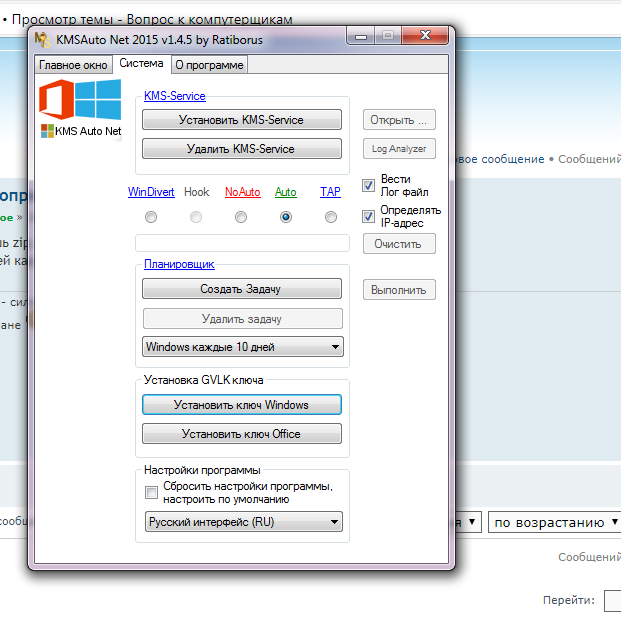Open the Log Analyzer
Viewport: 621px width, 622px height.
coord(399,149)
